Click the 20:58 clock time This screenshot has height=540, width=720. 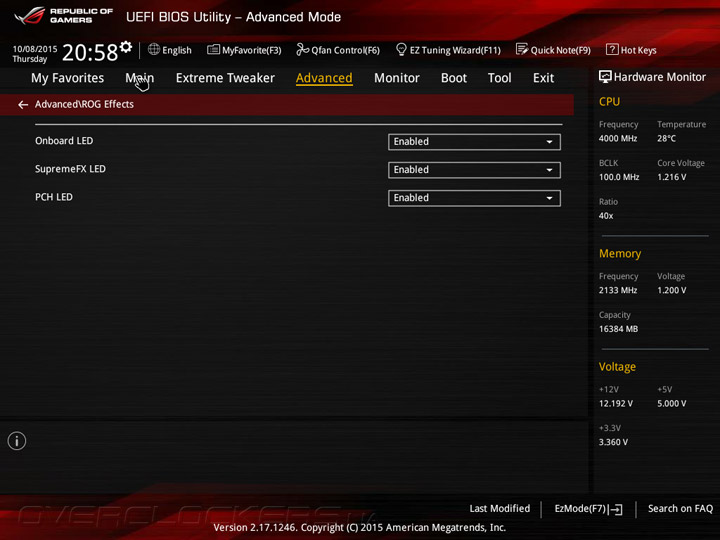pyautogui.click(x=90, y=53)
